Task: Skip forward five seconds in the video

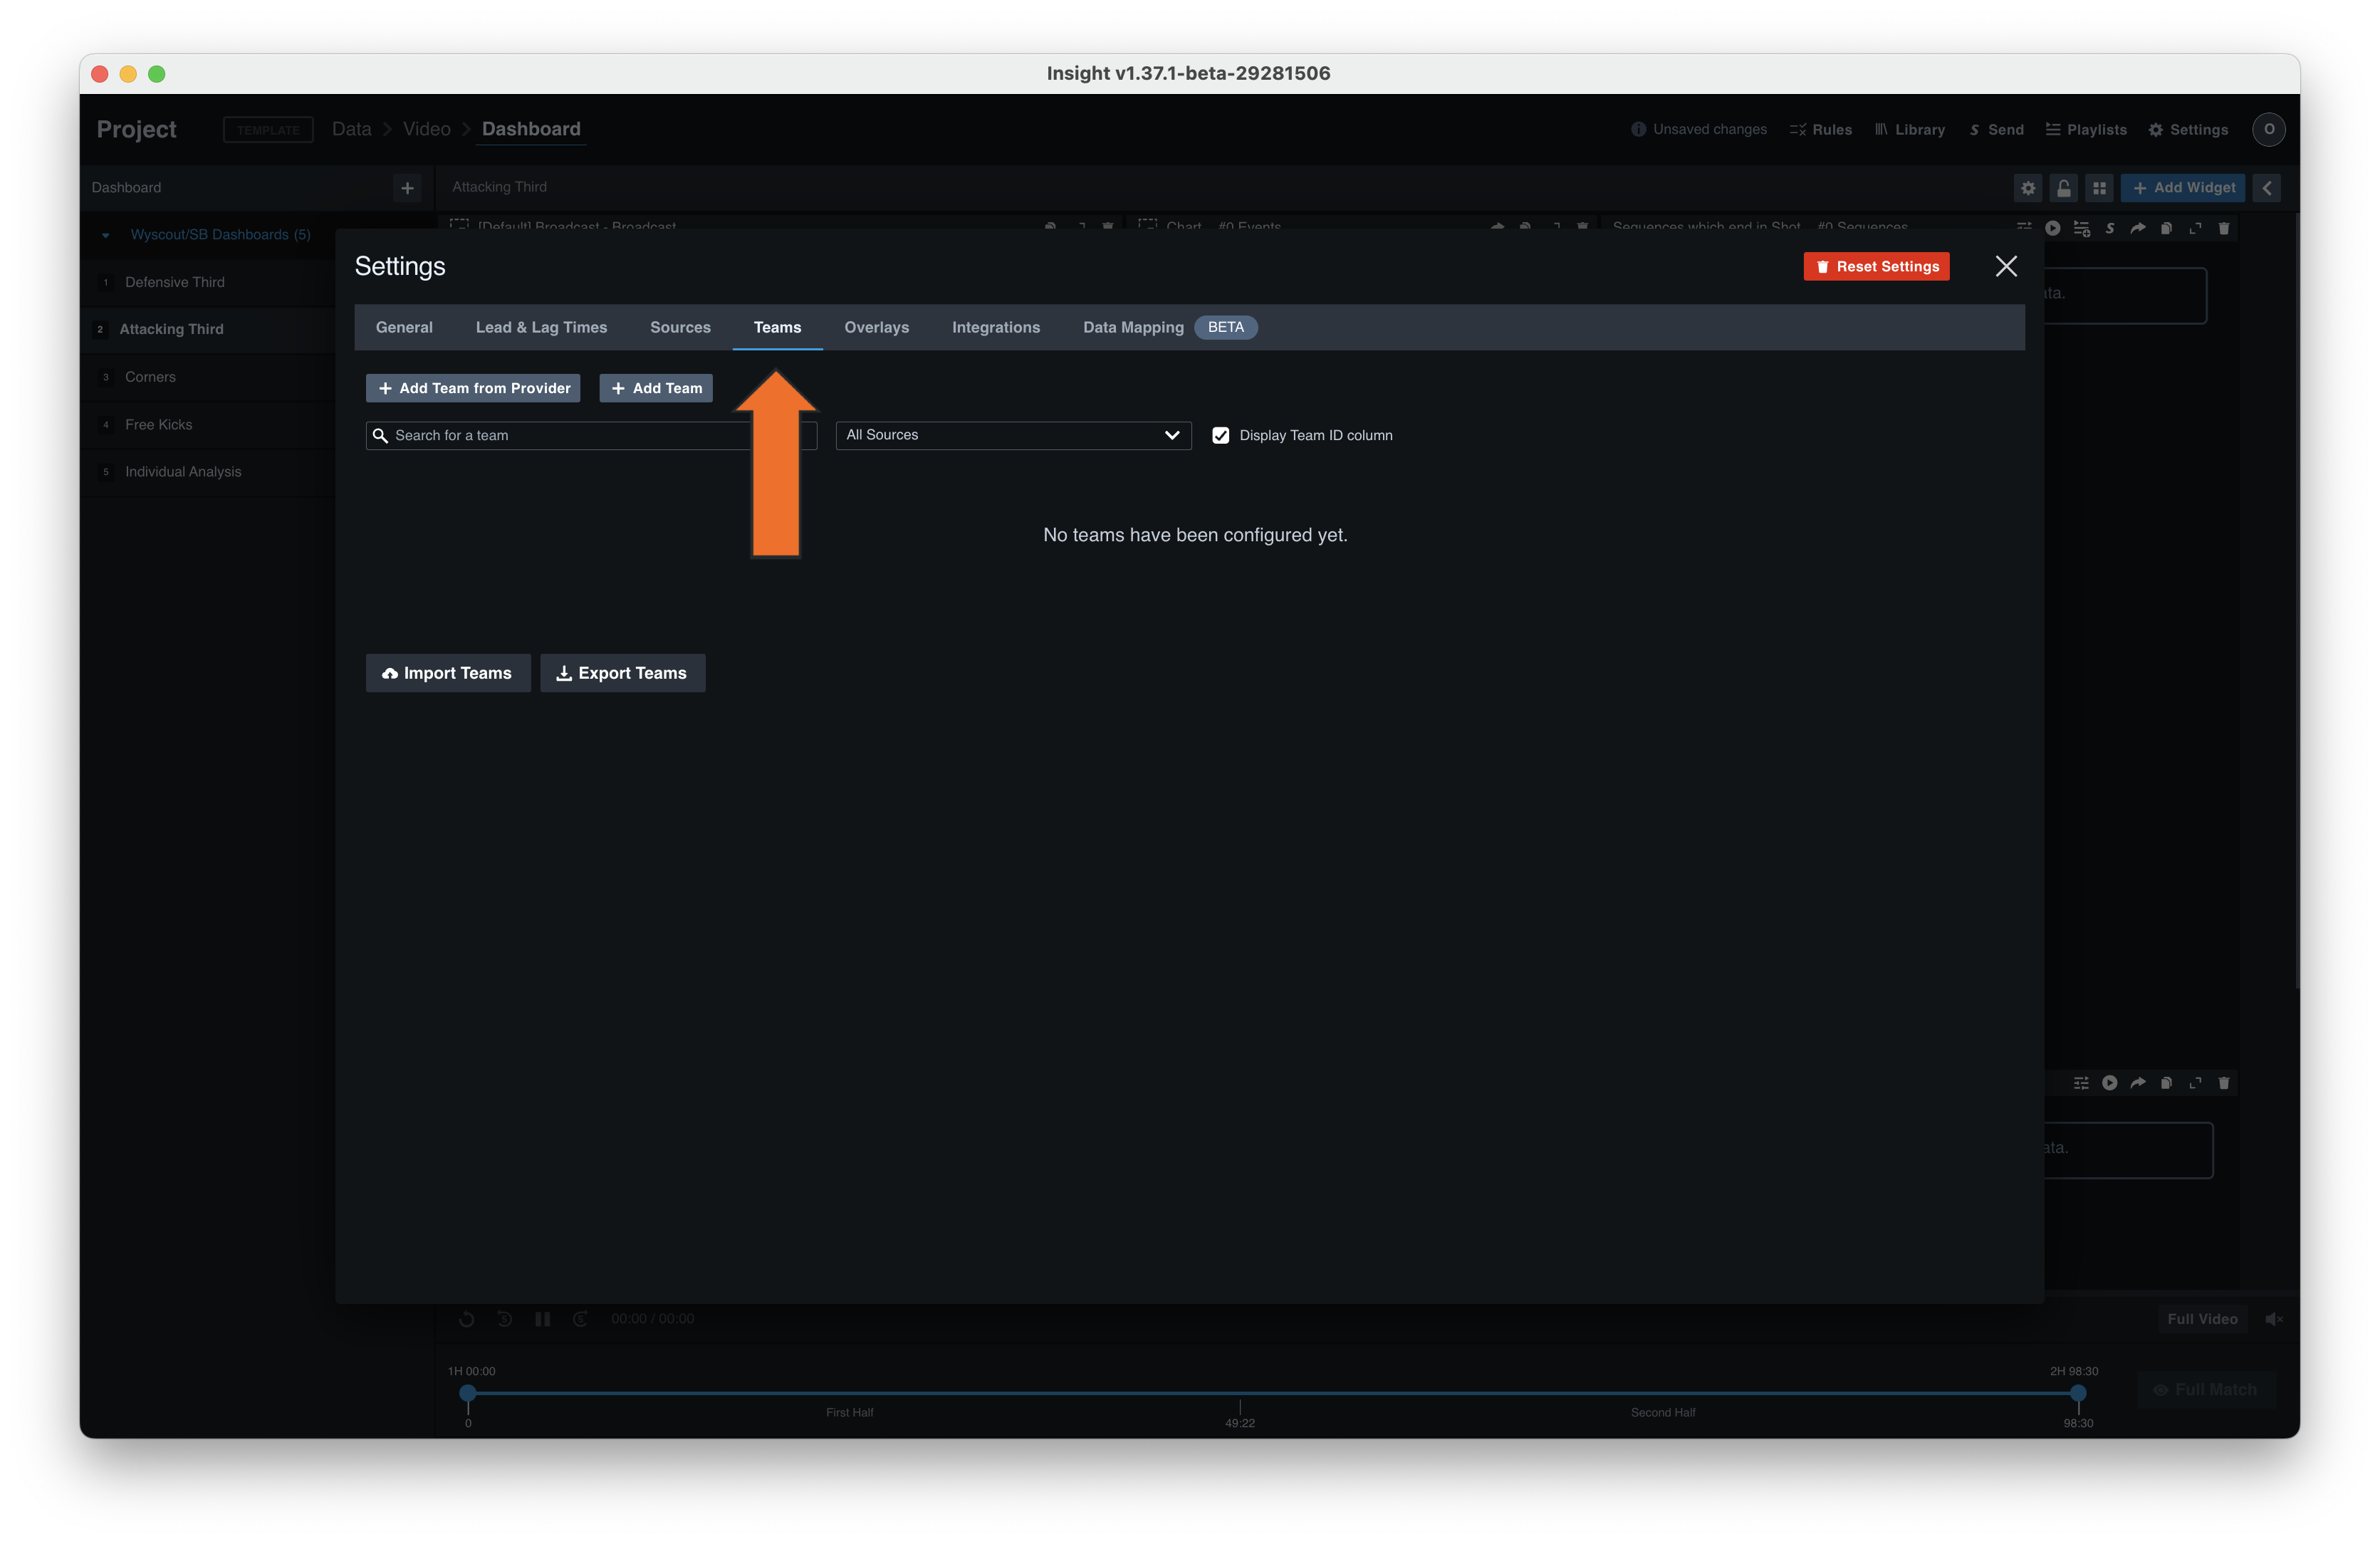Action: tap(580, 1319)
